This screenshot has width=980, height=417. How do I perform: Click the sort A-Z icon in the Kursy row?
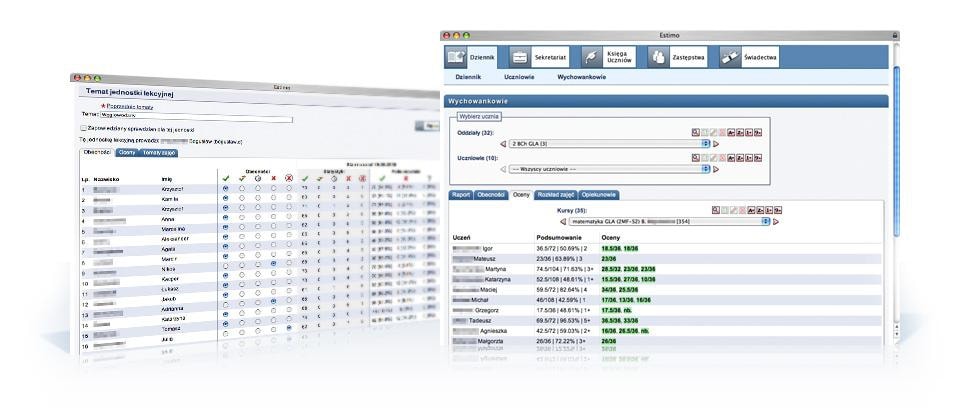(752, 211)
